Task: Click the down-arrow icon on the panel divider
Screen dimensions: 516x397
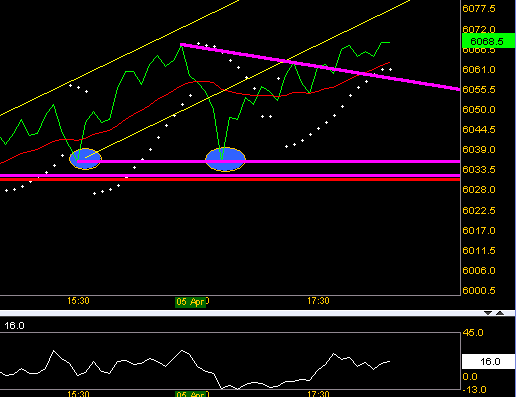Action: tap(488, 313)
